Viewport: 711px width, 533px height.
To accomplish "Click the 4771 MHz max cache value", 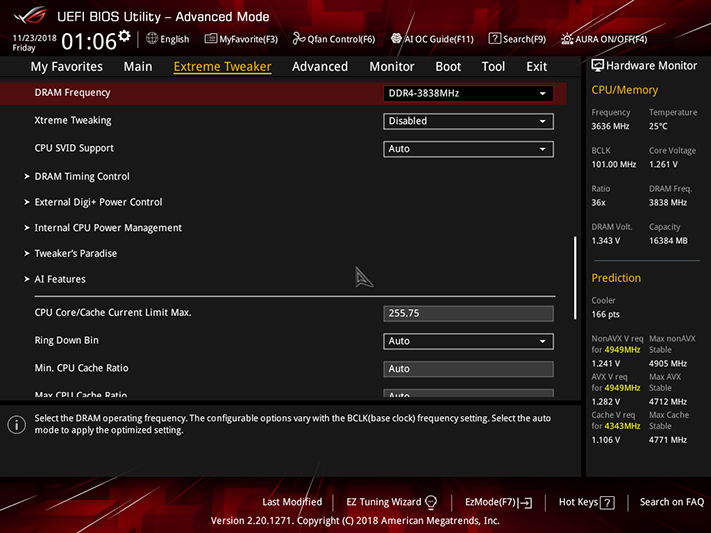I will (x=667, y=440).
